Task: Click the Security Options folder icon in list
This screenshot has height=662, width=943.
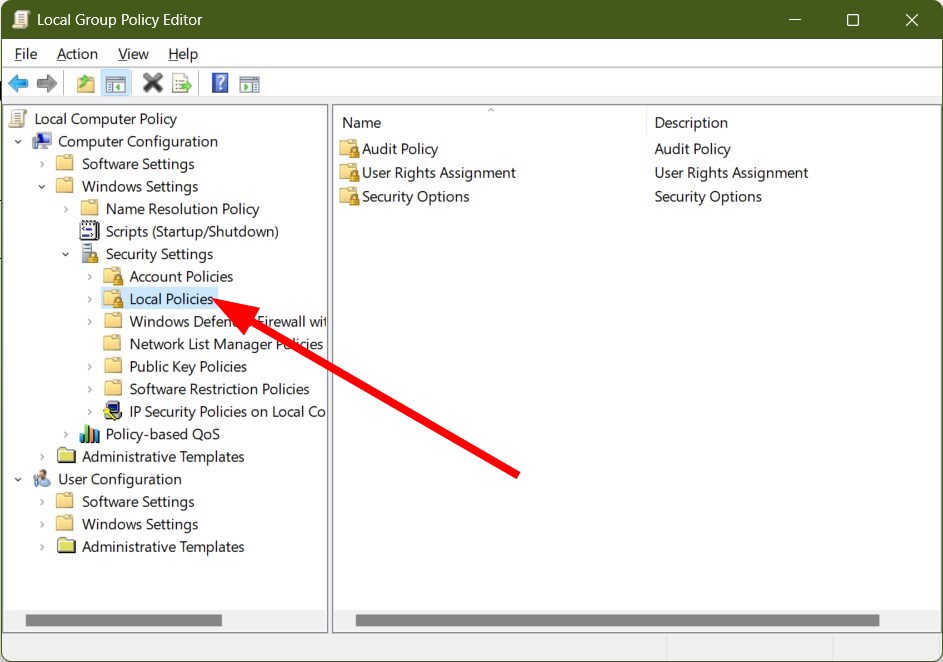Action: (349, 197)
